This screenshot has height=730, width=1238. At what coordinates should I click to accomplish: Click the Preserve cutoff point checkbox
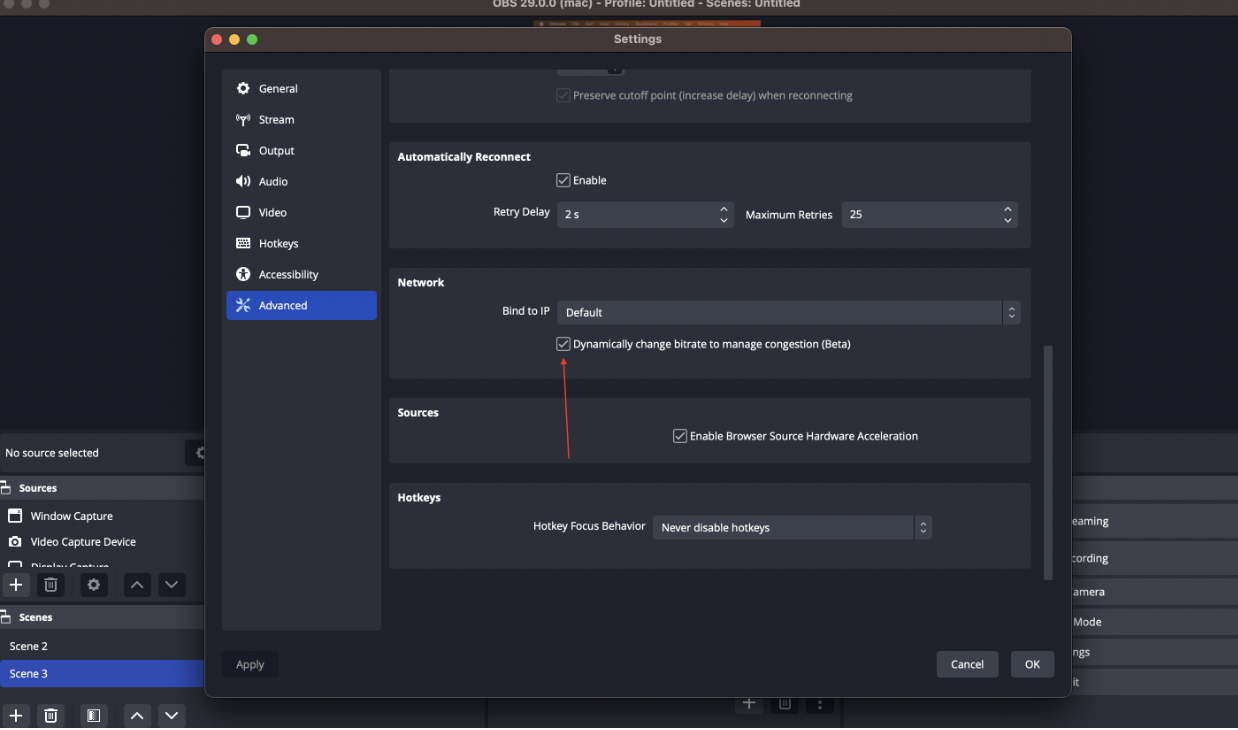[563, 96]
